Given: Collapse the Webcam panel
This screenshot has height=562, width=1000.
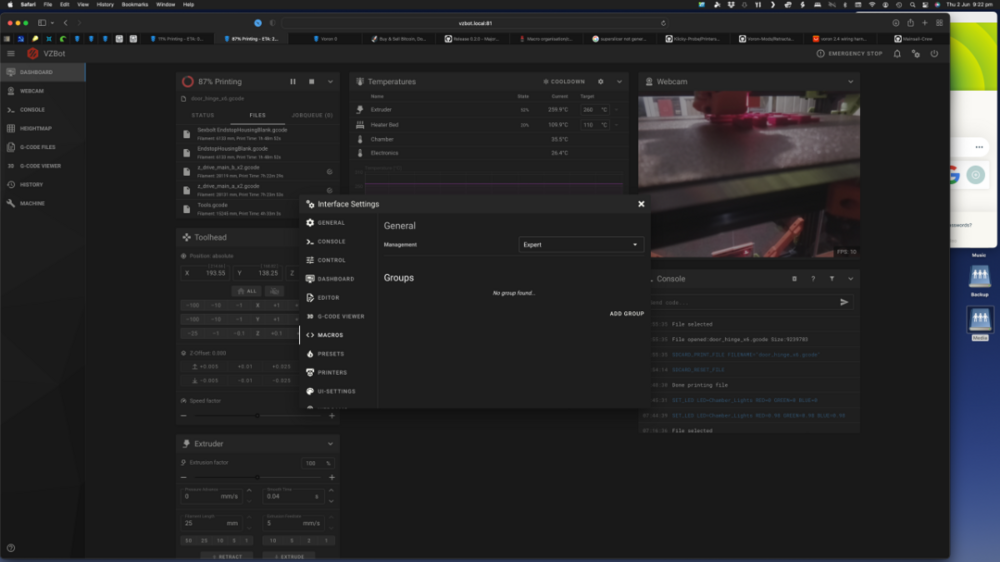Looking at the screenshot, I should 850,82.
